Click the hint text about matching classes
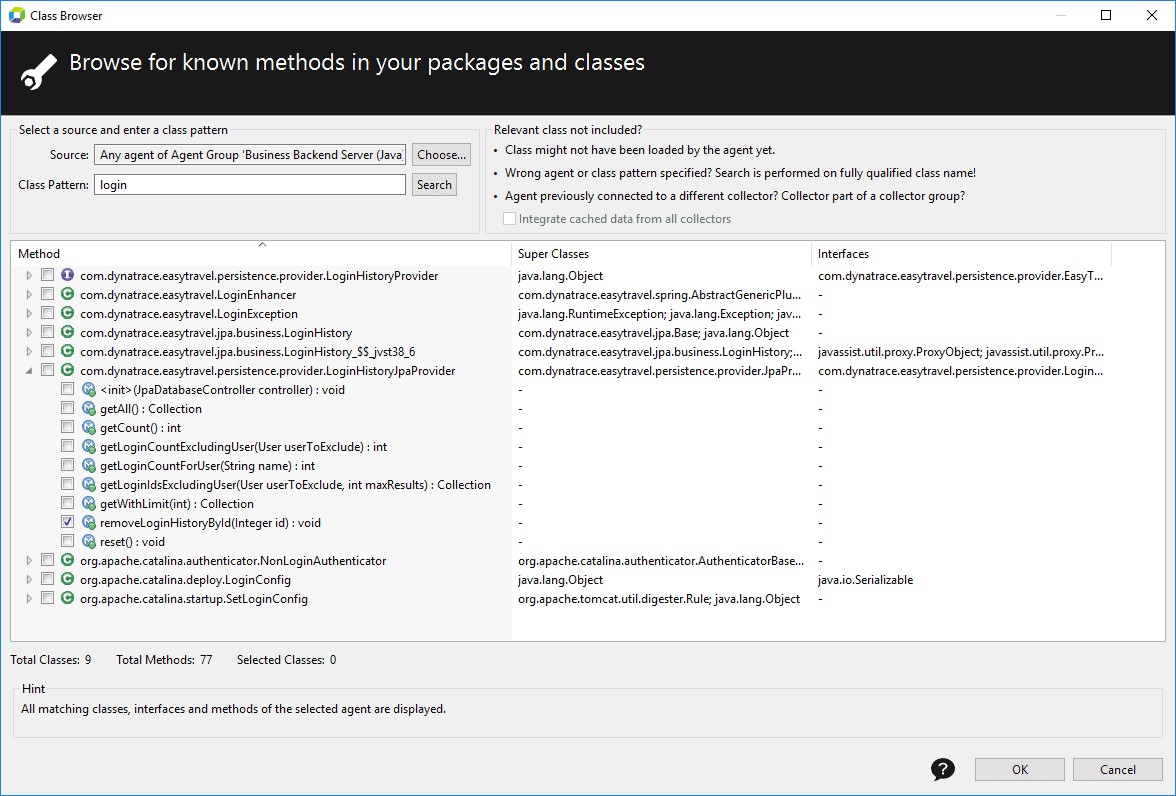 click(x=233, y=708)
